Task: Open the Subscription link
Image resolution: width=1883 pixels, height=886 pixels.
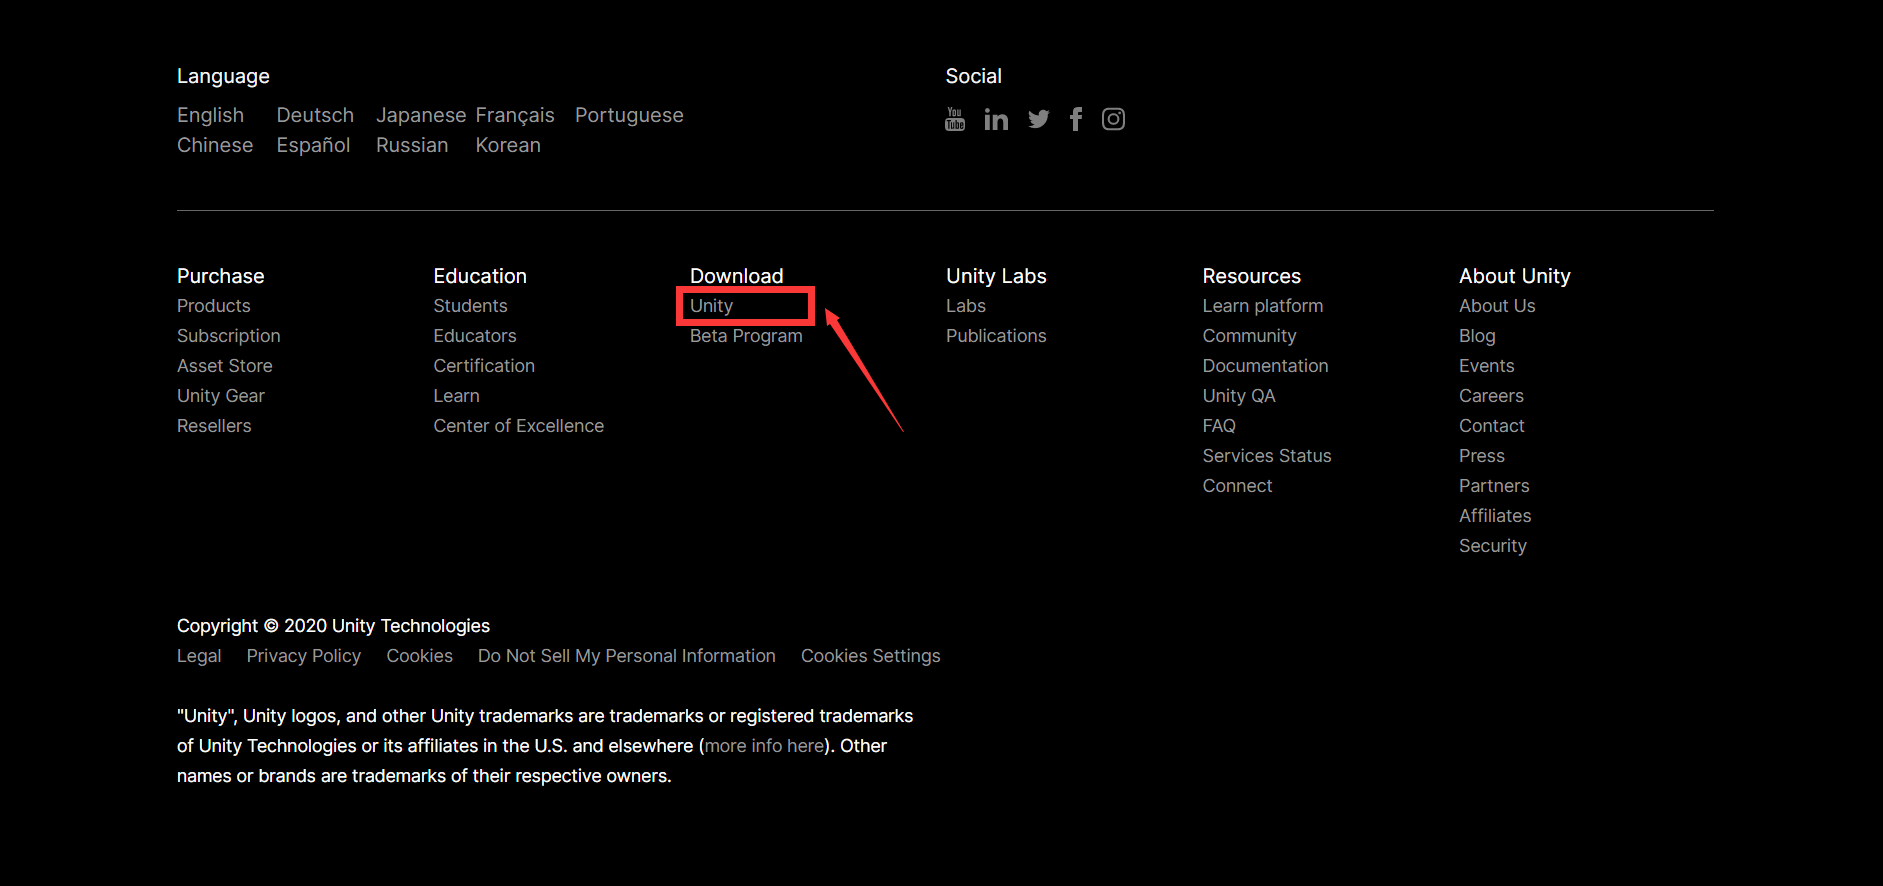Action: (229, 336)
